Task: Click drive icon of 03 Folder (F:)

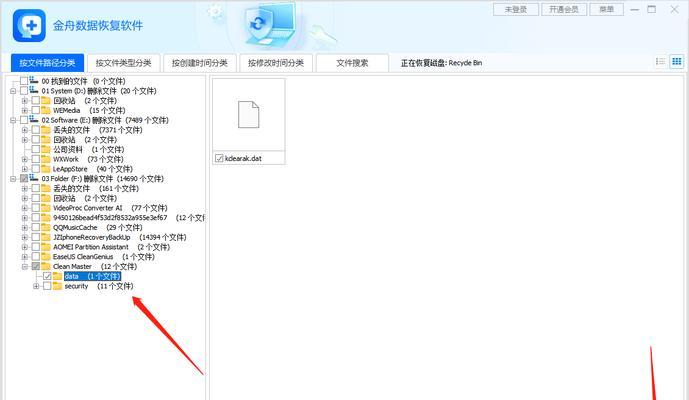Action: tap(34, 178)
